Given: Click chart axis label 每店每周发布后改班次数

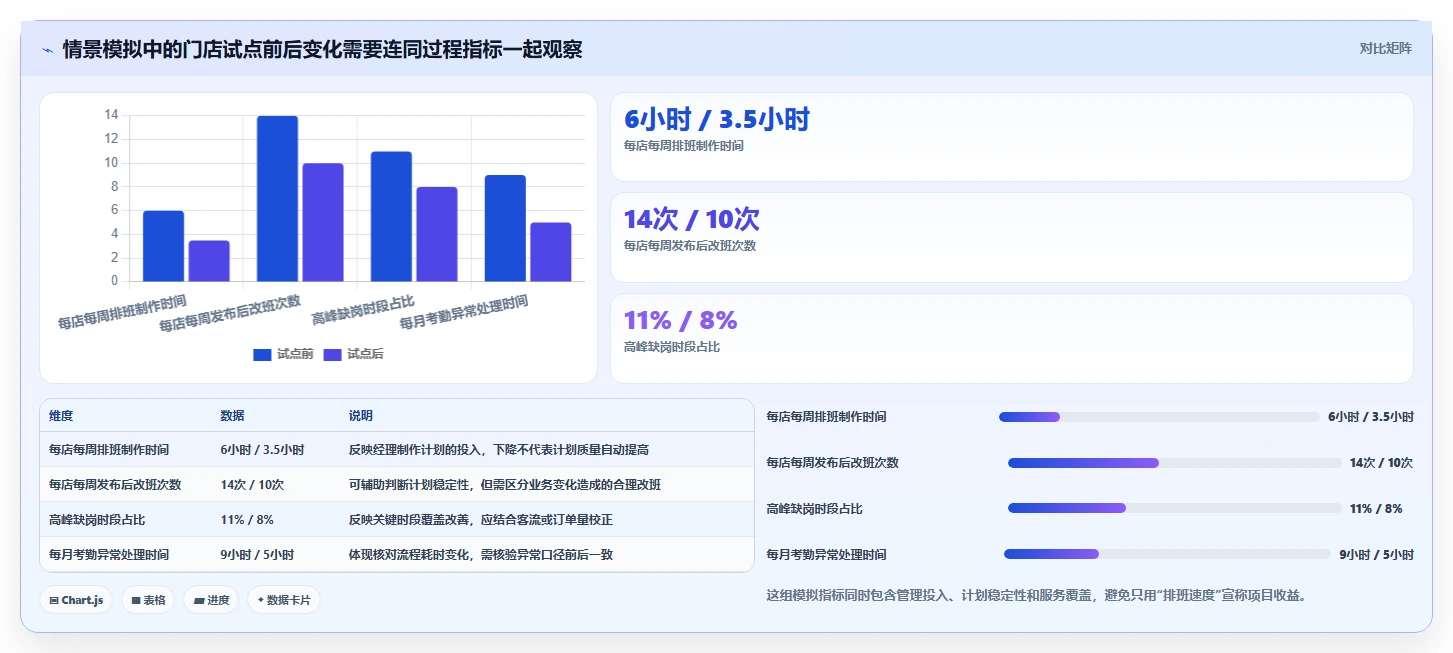Looking at the screenshot, I should (x=230, y=313).
